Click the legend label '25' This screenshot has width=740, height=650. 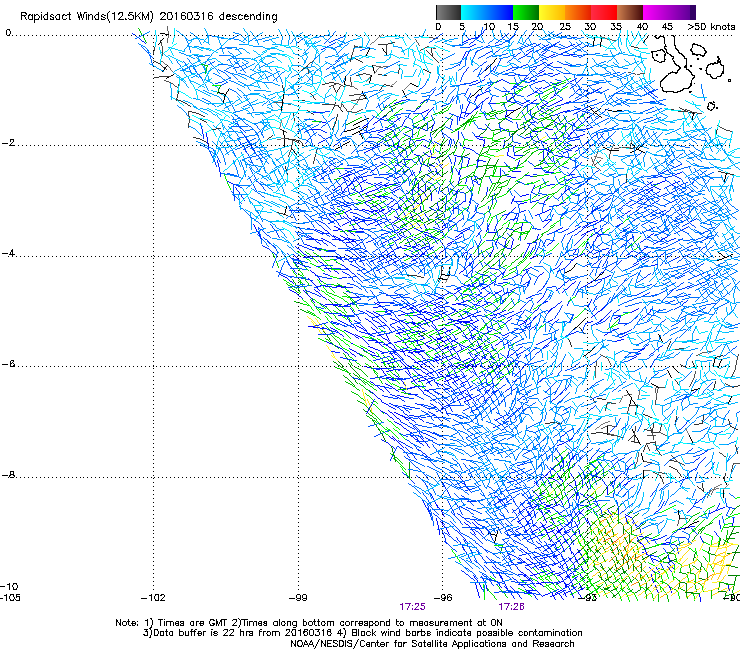pos(565,27)
